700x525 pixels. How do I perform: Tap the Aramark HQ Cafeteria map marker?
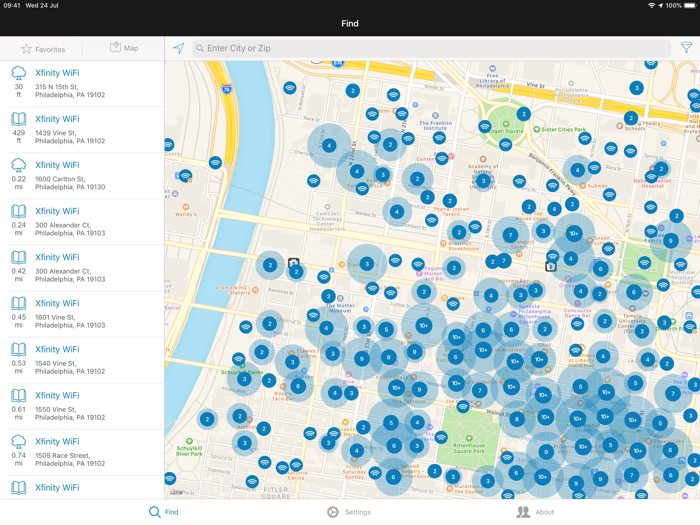click(255, 290)
